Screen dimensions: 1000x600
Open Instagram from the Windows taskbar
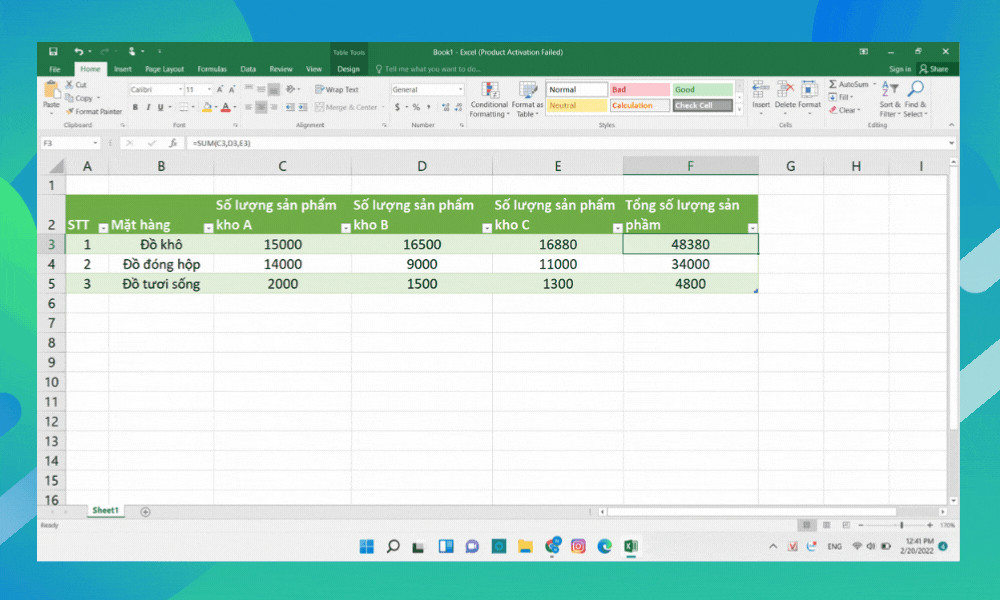point(578,546)
